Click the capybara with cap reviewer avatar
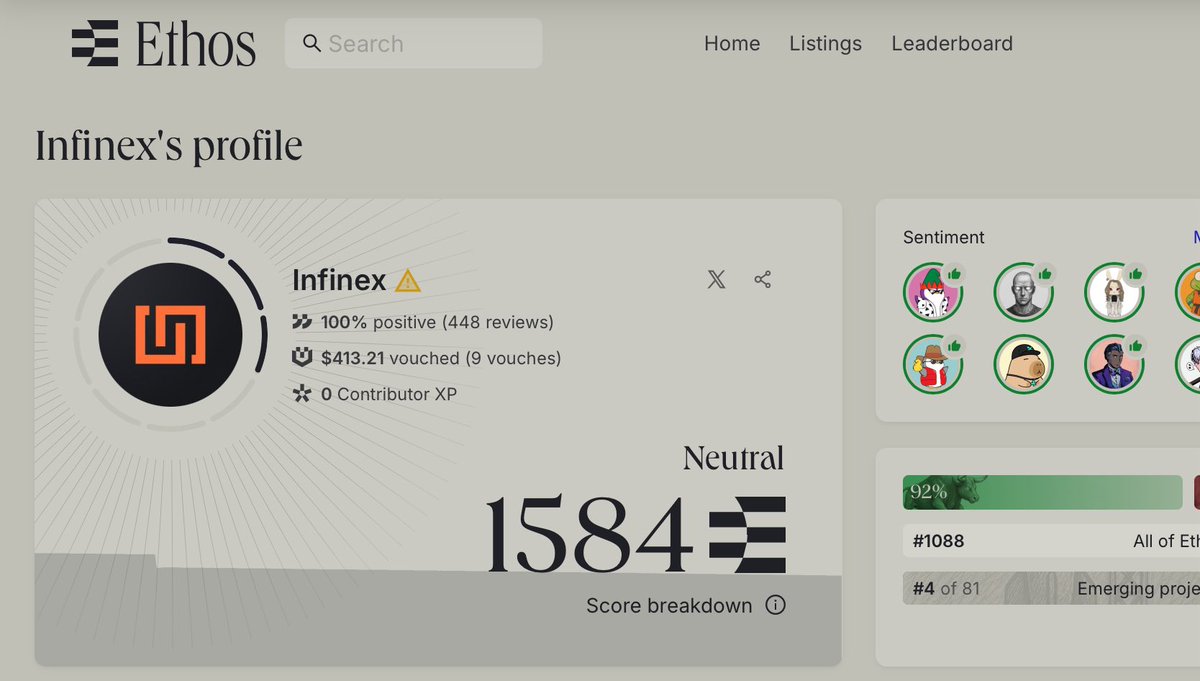This screenshot has height=681, width=1200. coord(1023,364)
